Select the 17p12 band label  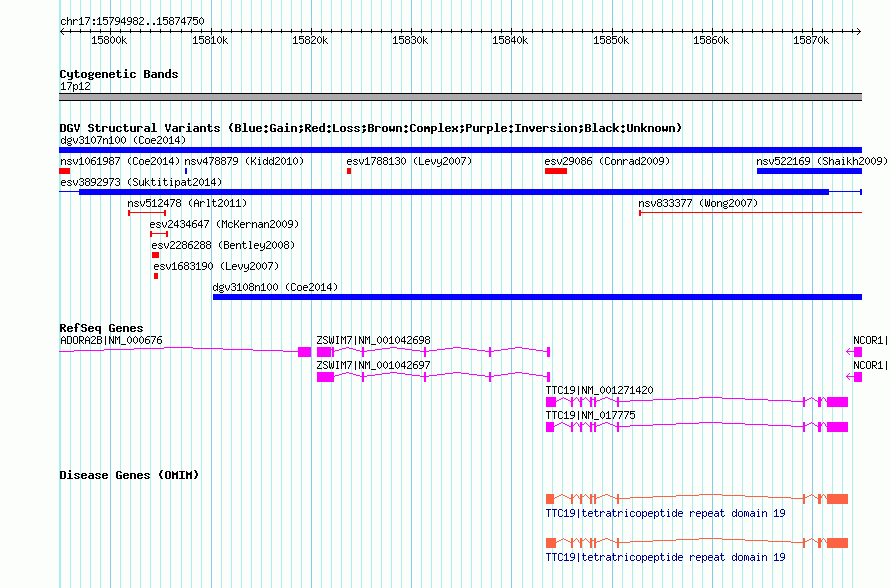point(75,86)
